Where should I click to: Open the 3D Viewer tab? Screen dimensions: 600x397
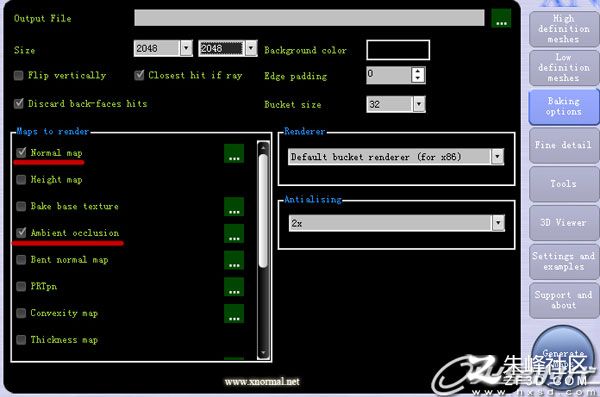tap(563, 223)
